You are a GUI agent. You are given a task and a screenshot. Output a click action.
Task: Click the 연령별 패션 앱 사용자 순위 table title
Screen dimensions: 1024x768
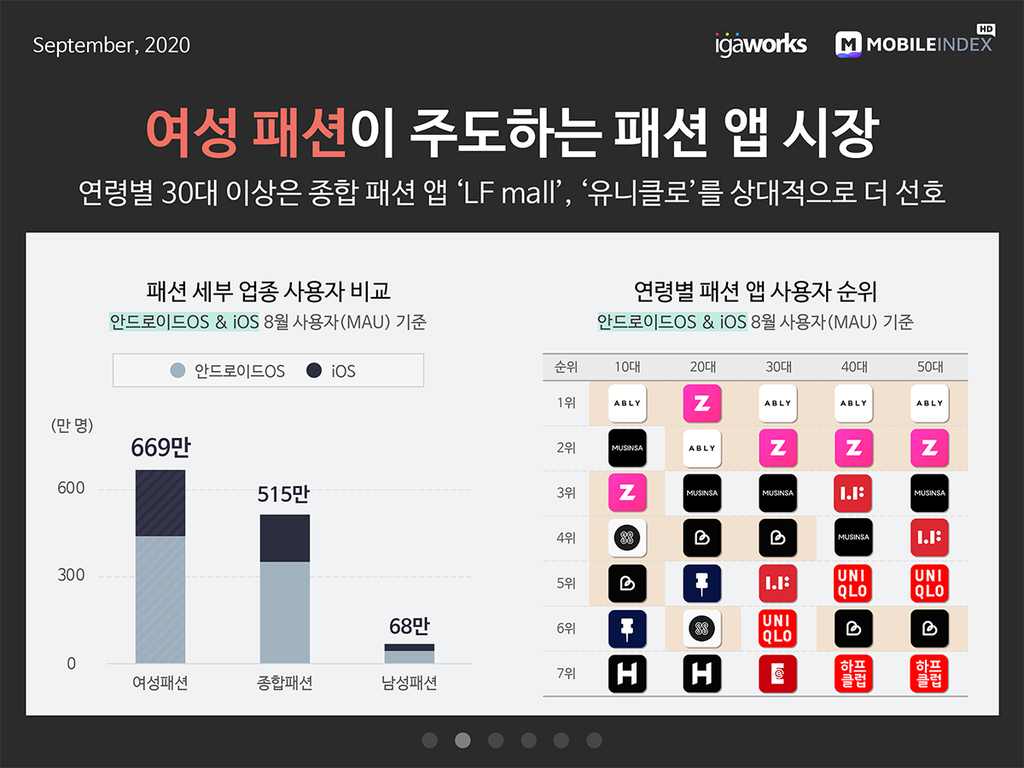click(755, 291)
